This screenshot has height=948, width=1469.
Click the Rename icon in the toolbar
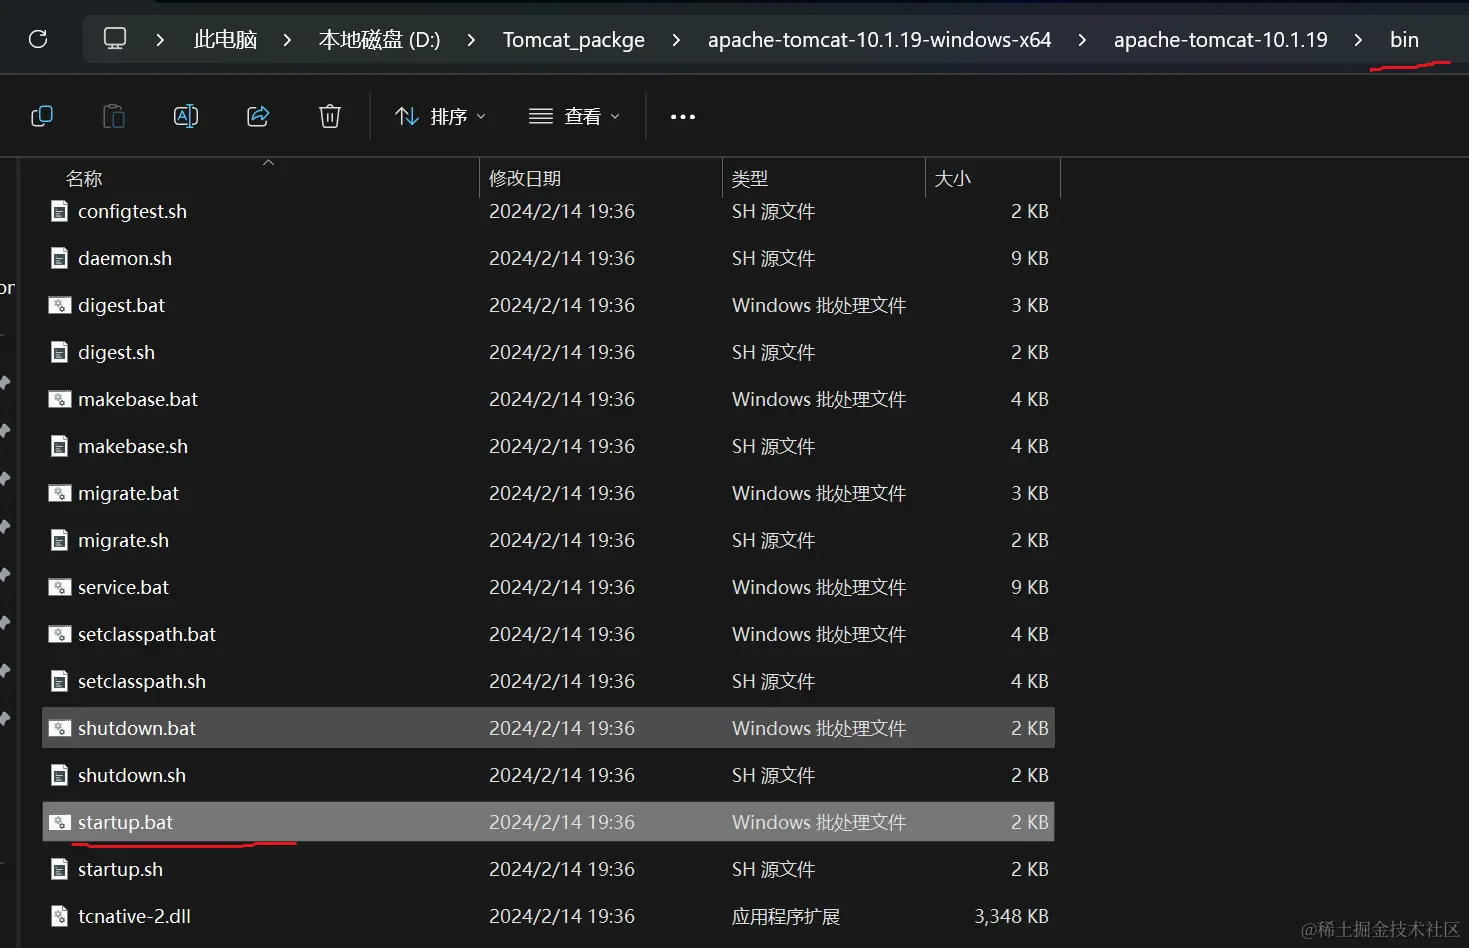[x=186, y=116]
